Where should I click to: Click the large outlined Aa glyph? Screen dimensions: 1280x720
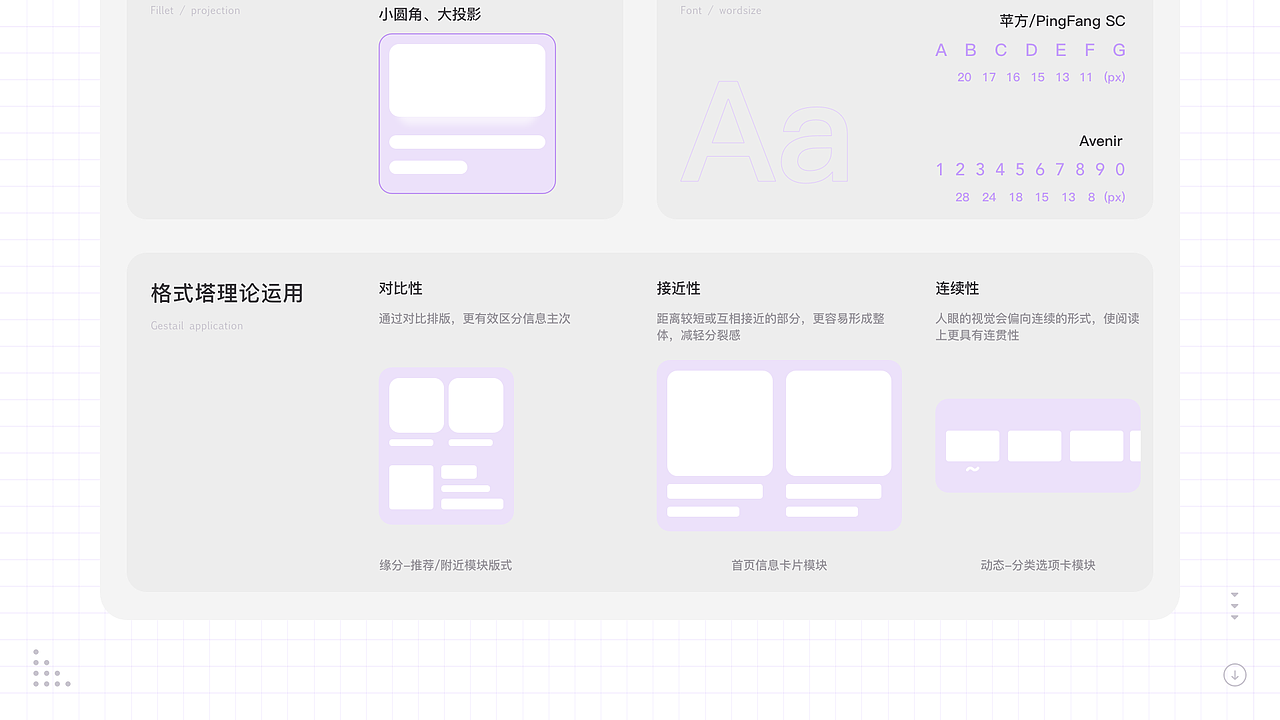(765, 132)
